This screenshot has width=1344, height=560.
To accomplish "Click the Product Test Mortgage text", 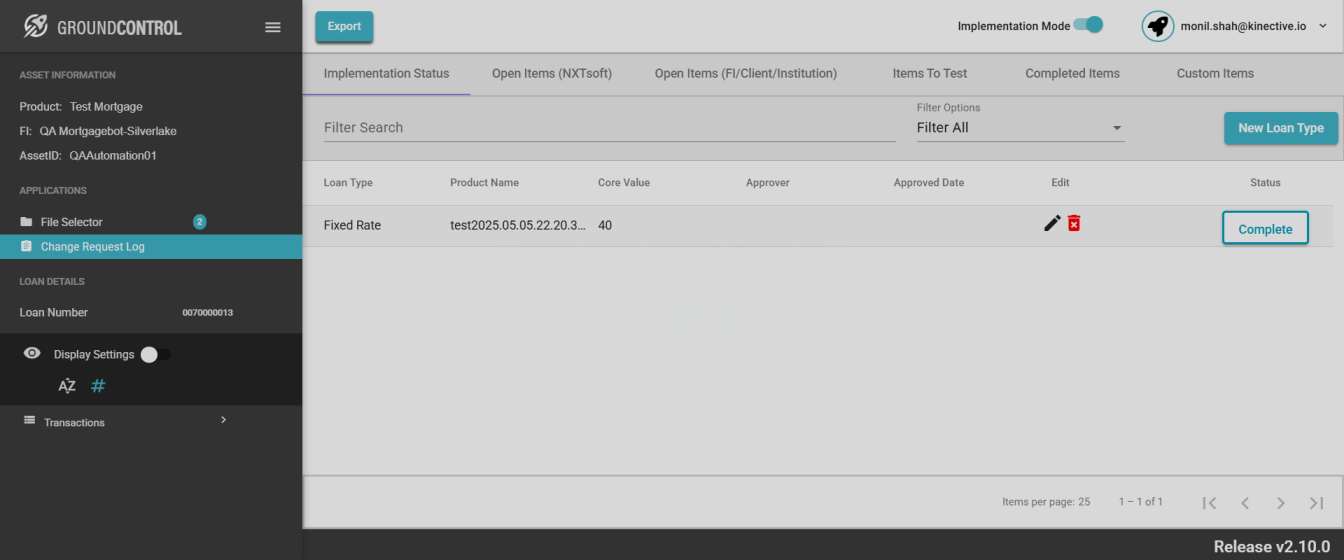I will (x=81, y=107).
